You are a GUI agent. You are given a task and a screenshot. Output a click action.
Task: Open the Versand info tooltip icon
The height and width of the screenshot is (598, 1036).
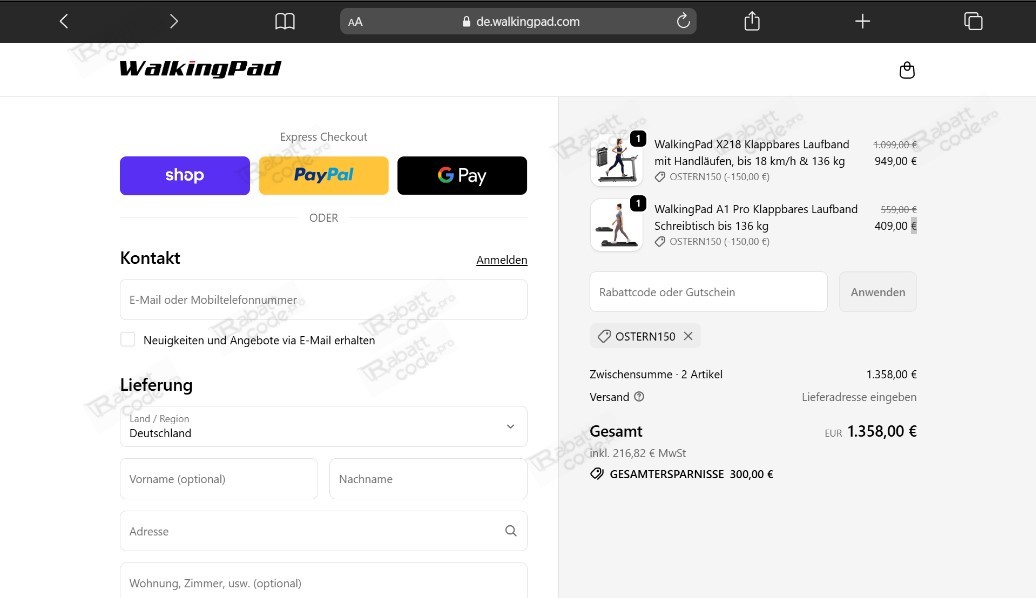pyautogui.click(x=640, y=397)
